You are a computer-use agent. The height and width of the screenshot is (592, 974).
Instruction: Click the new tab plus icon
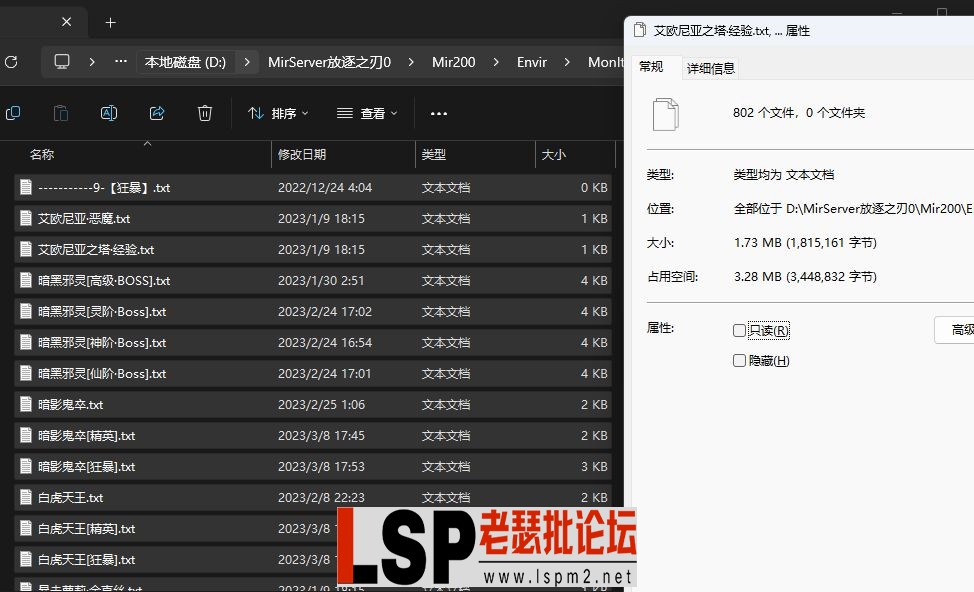coord(110,22)
